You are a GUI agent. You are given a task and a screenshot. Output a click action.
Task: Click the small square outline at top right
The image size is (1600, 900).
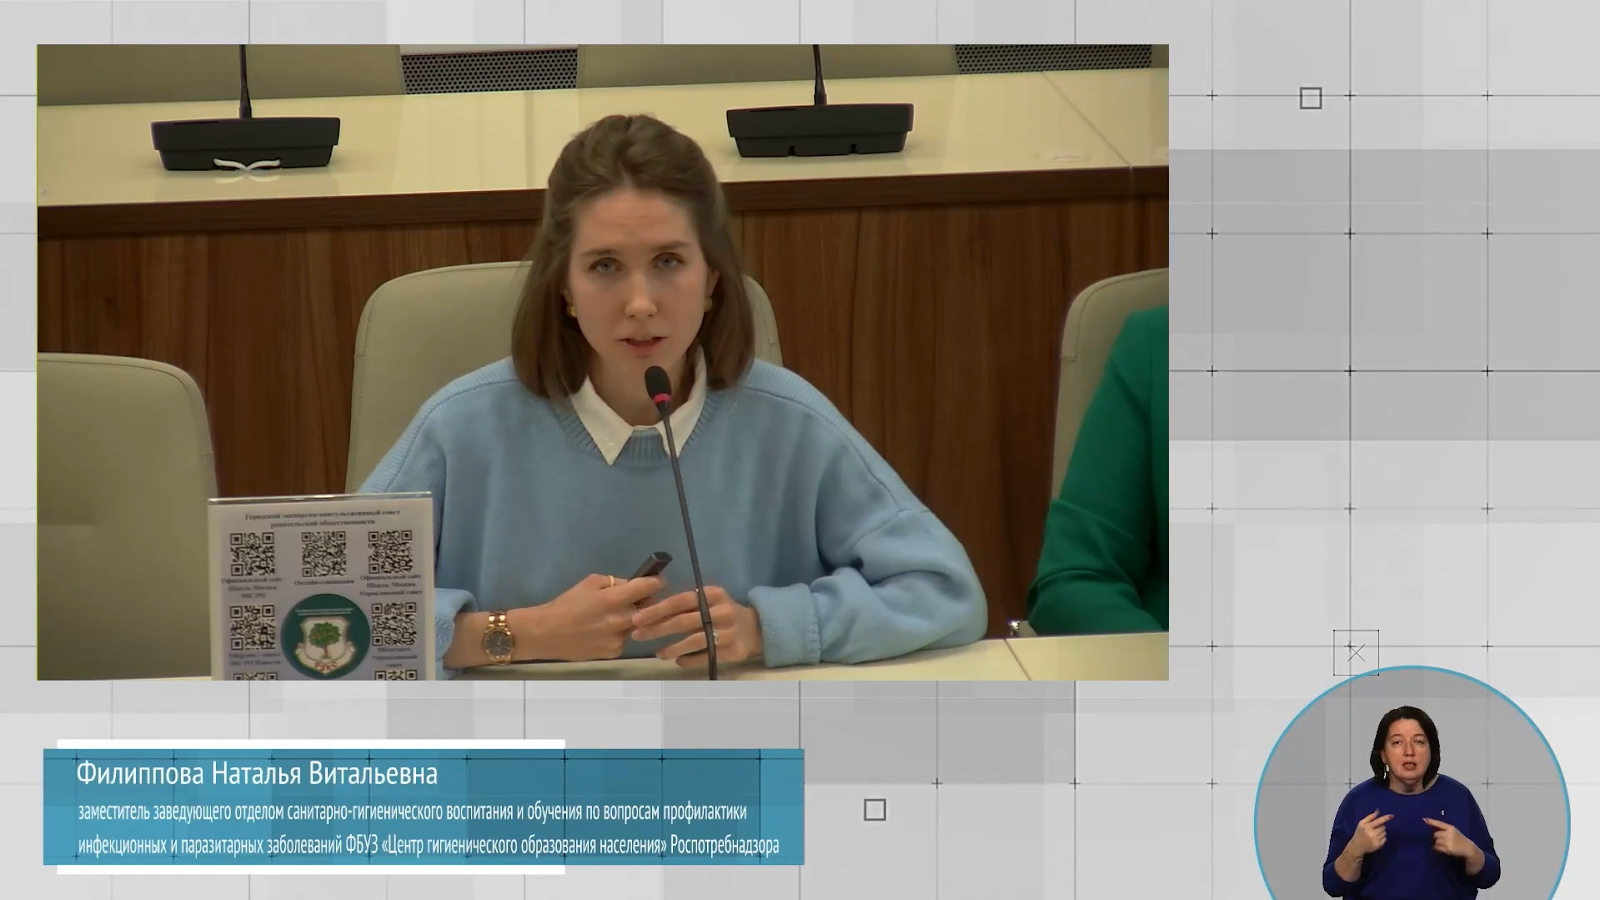tap(1310, 98)
